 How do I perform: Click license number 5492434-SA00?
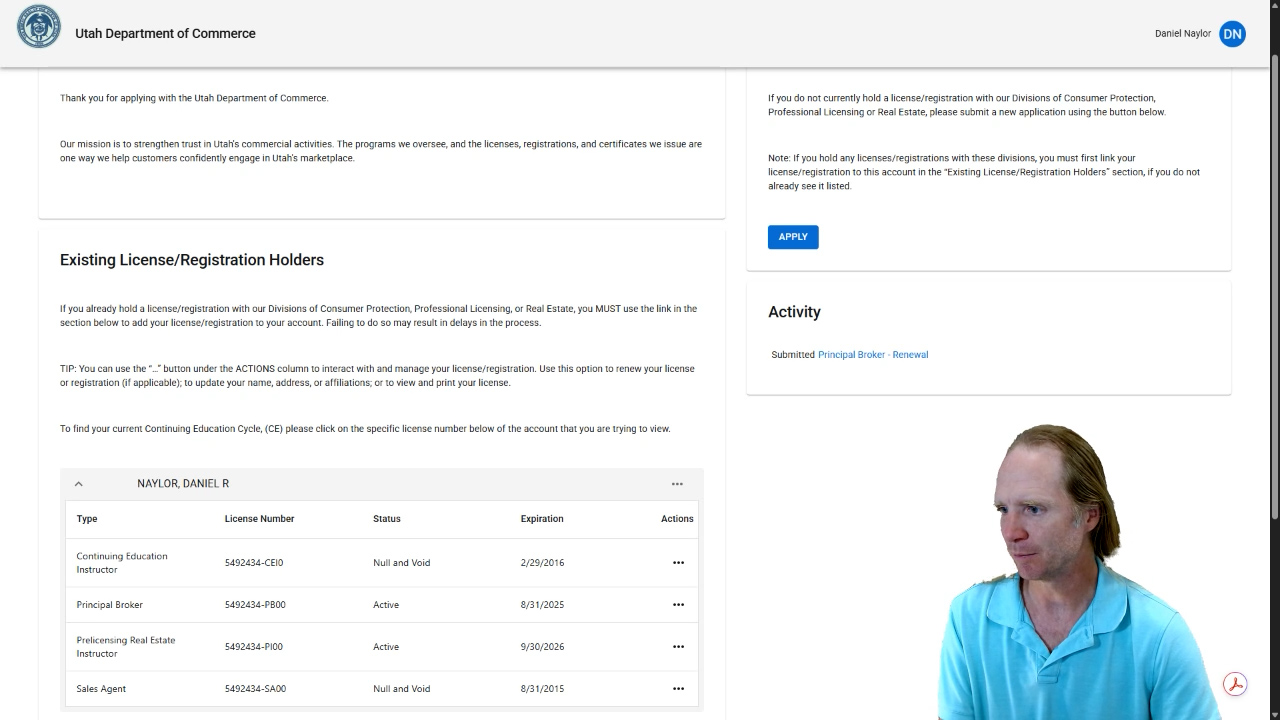click(255, 689)
